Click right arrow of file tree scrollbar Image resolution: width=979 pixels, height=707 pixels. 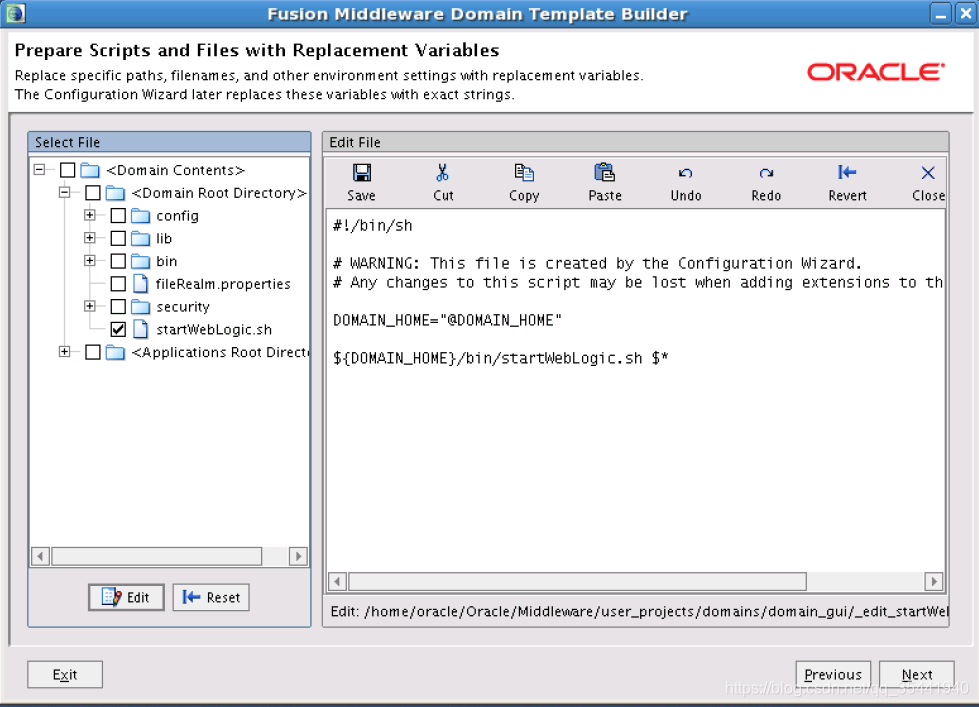(298, 556)
